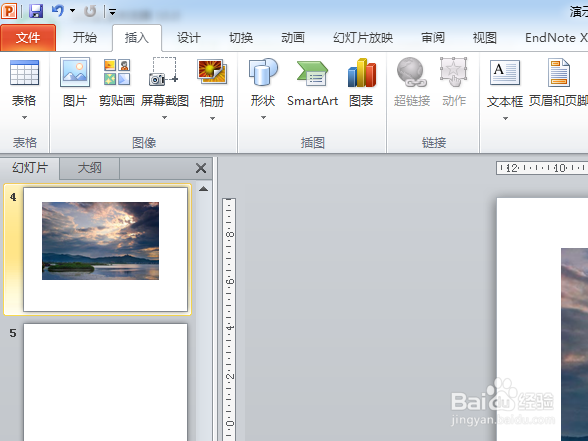588x441 pixels.
Task: Open the 文件 (File) tab
Action: coord(28,38)
